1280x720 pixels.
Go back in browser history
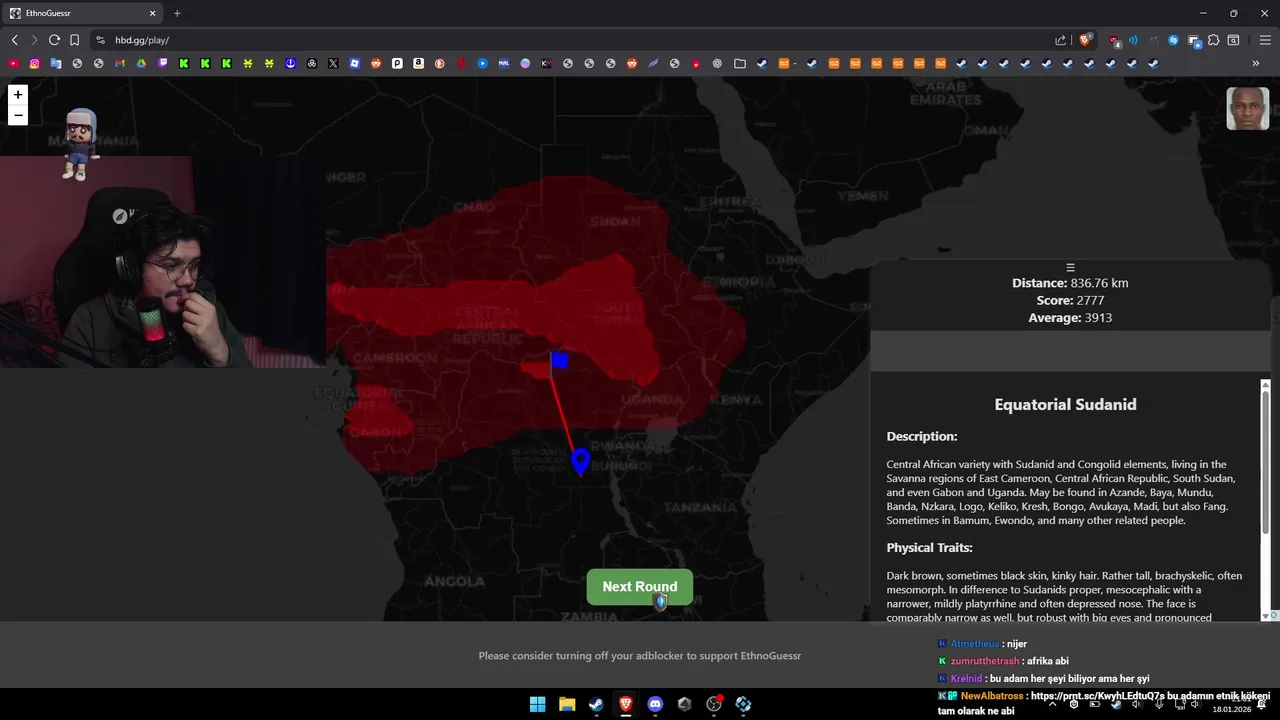coord(14,40)
